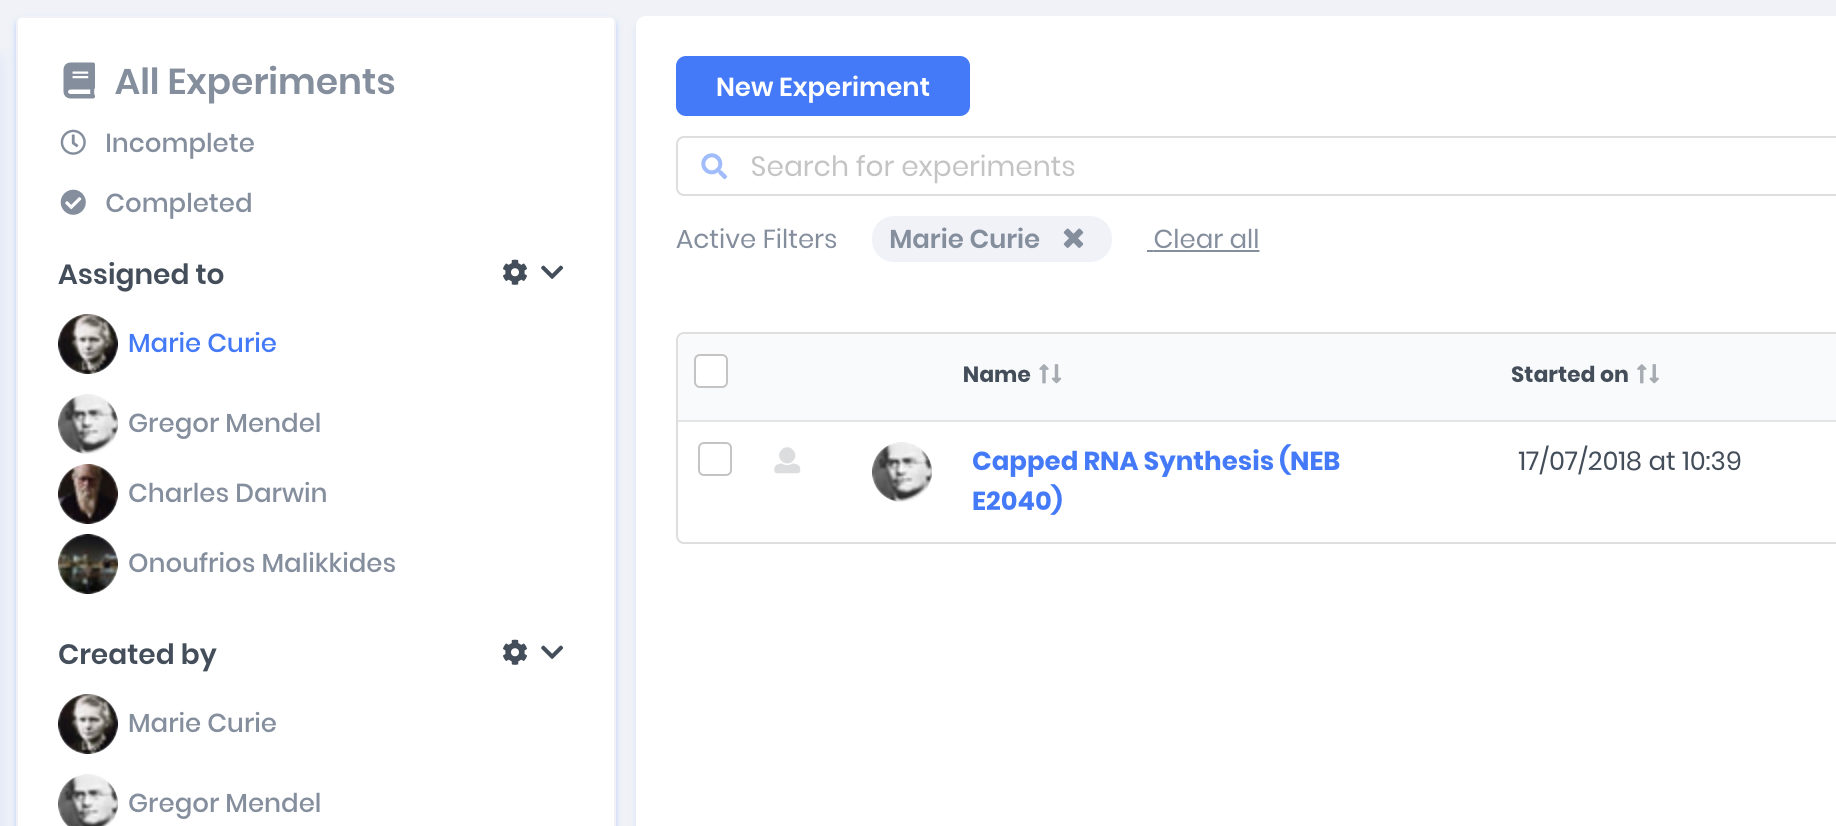Viewport: 1836px width, 826px height.
Task: Open the Assigned to settings gear
Action: 515,272
